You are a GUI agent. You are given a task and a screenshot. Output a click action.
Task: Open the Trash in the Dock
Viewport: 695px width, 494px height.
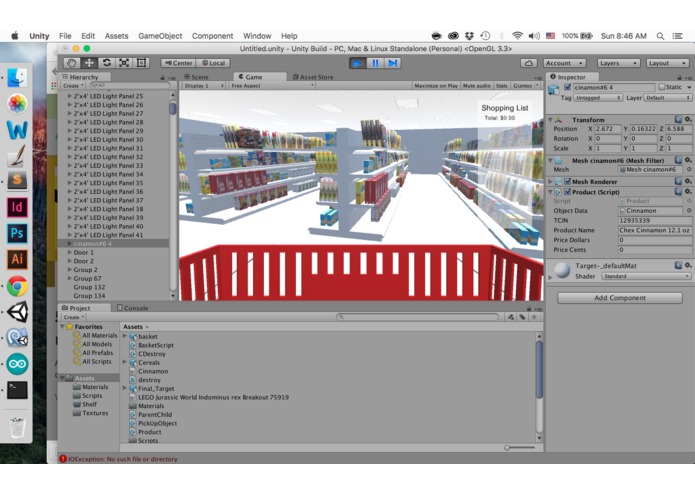click(17, 426)
